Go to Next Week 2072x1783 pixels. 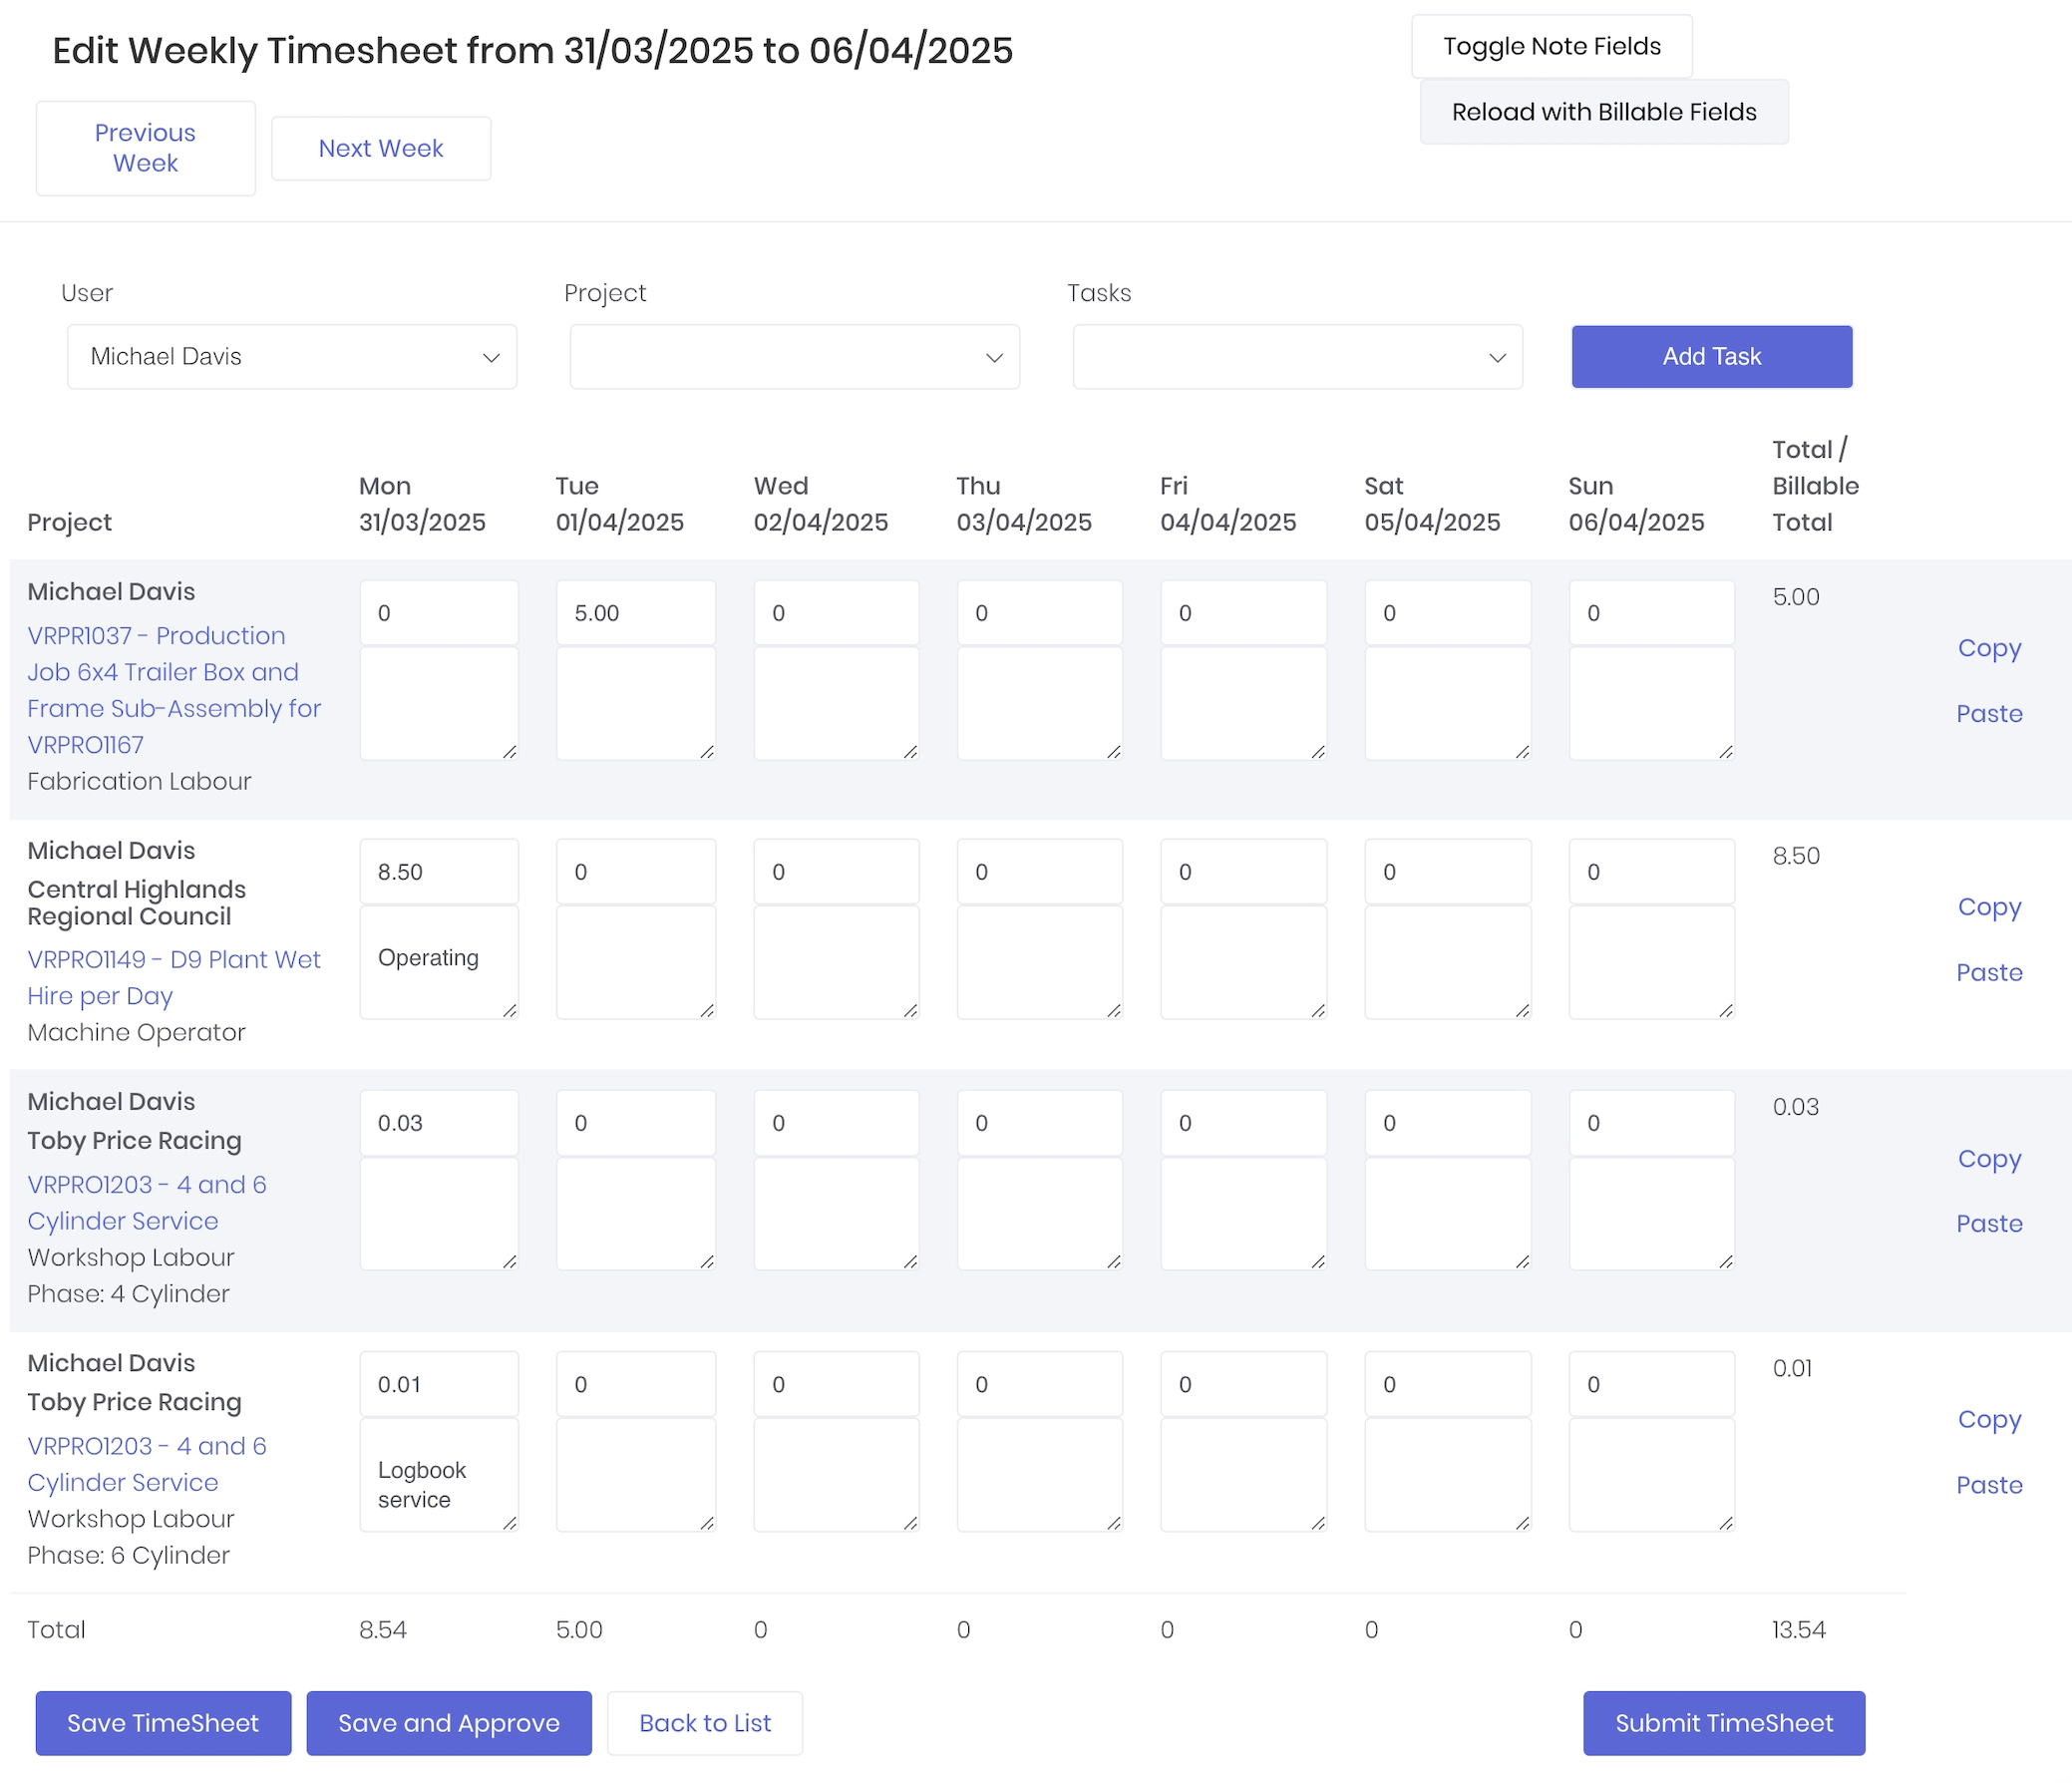click(380, 149)
